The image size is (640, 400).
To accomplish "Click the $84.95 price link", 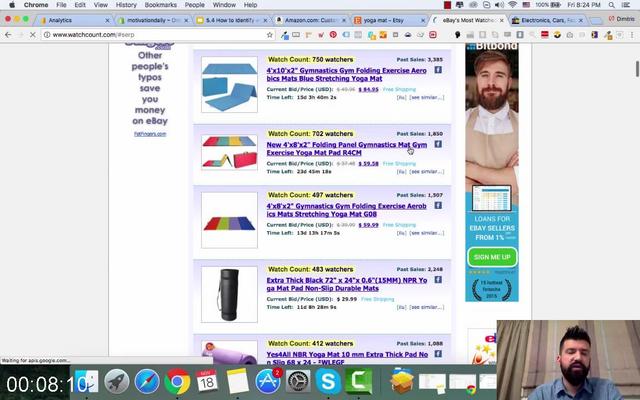I will (368, 89).
